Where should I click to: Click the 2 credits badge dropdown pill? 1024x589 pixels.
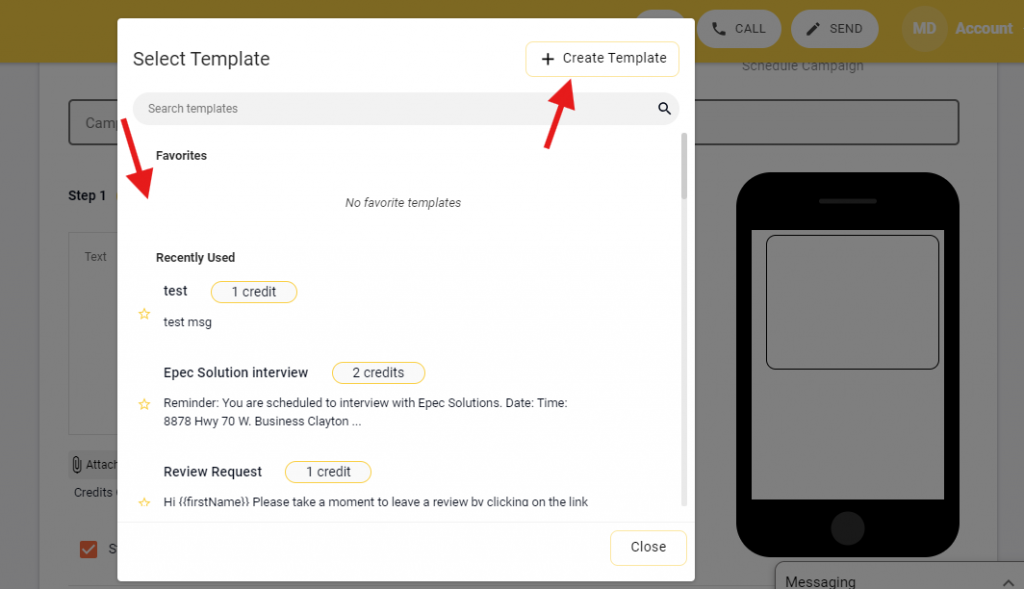(378, 372)
